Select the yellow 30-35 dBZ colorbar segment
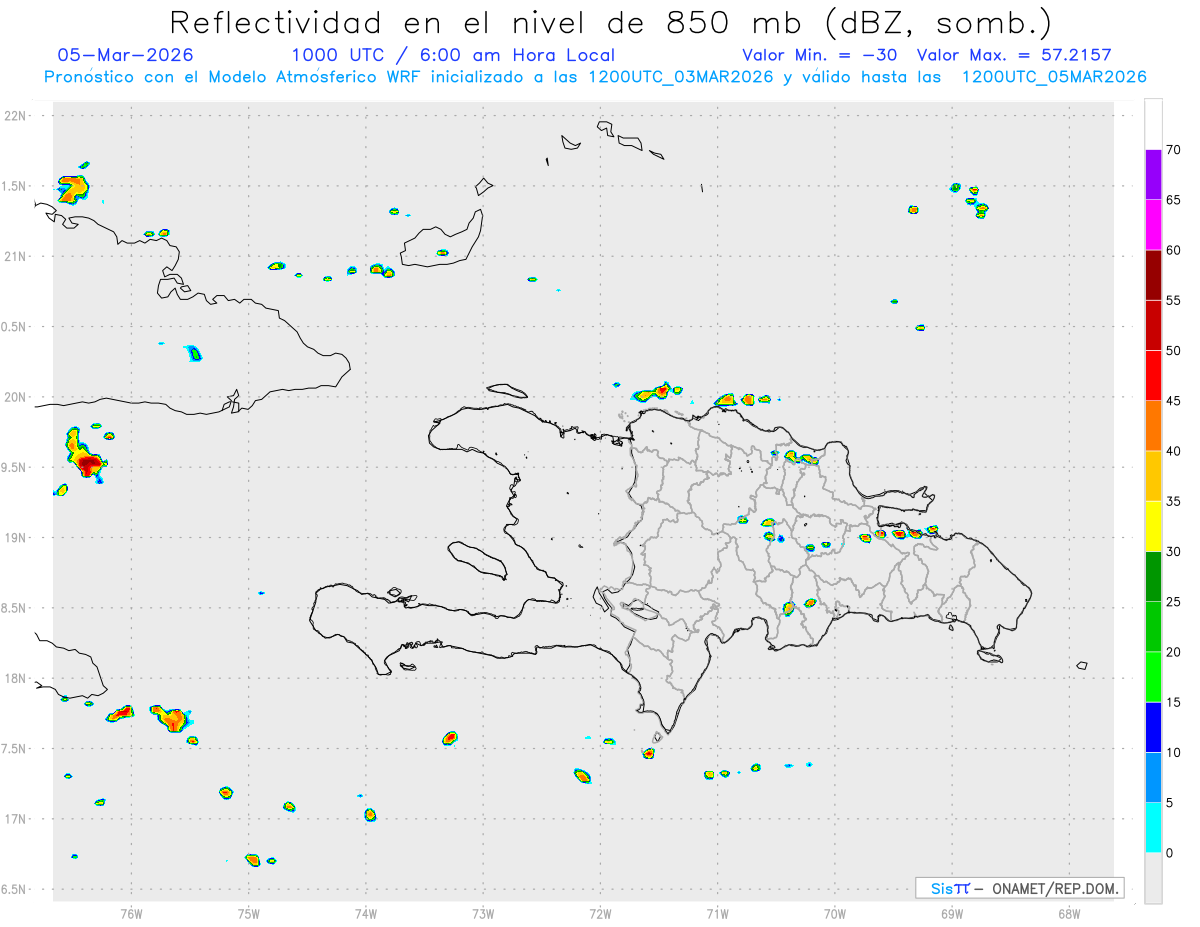Screen dimensions: 1200x927 coord(1153,526)
